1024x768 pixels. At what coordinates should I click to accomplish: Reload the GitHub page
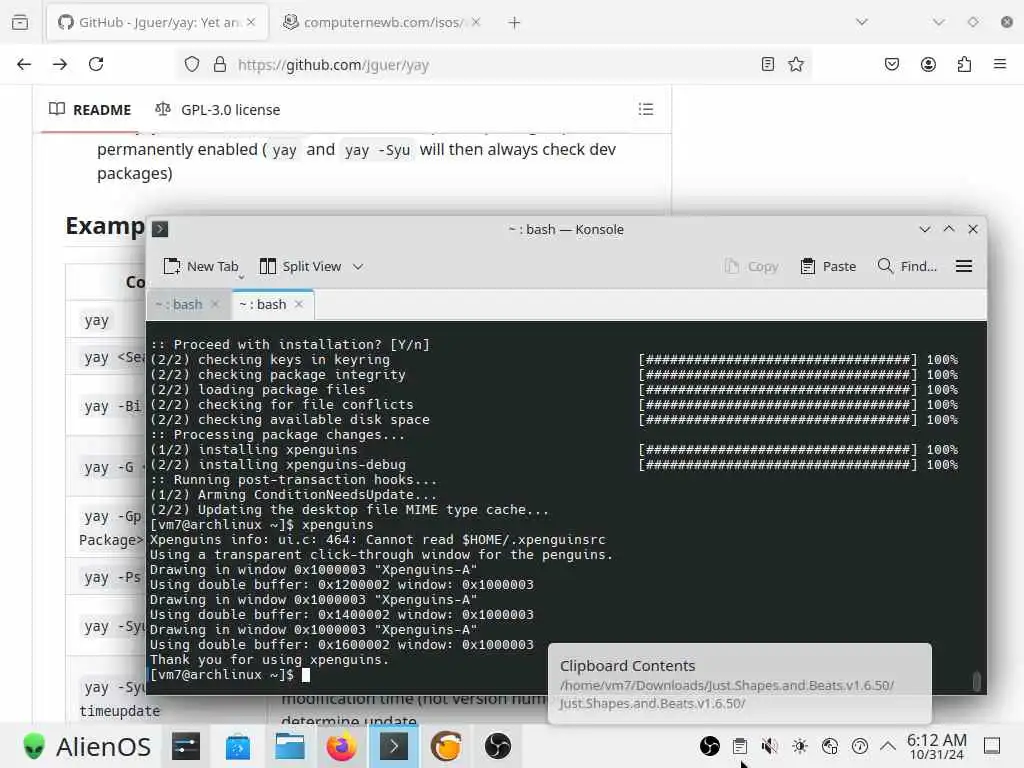click(96, 64)
